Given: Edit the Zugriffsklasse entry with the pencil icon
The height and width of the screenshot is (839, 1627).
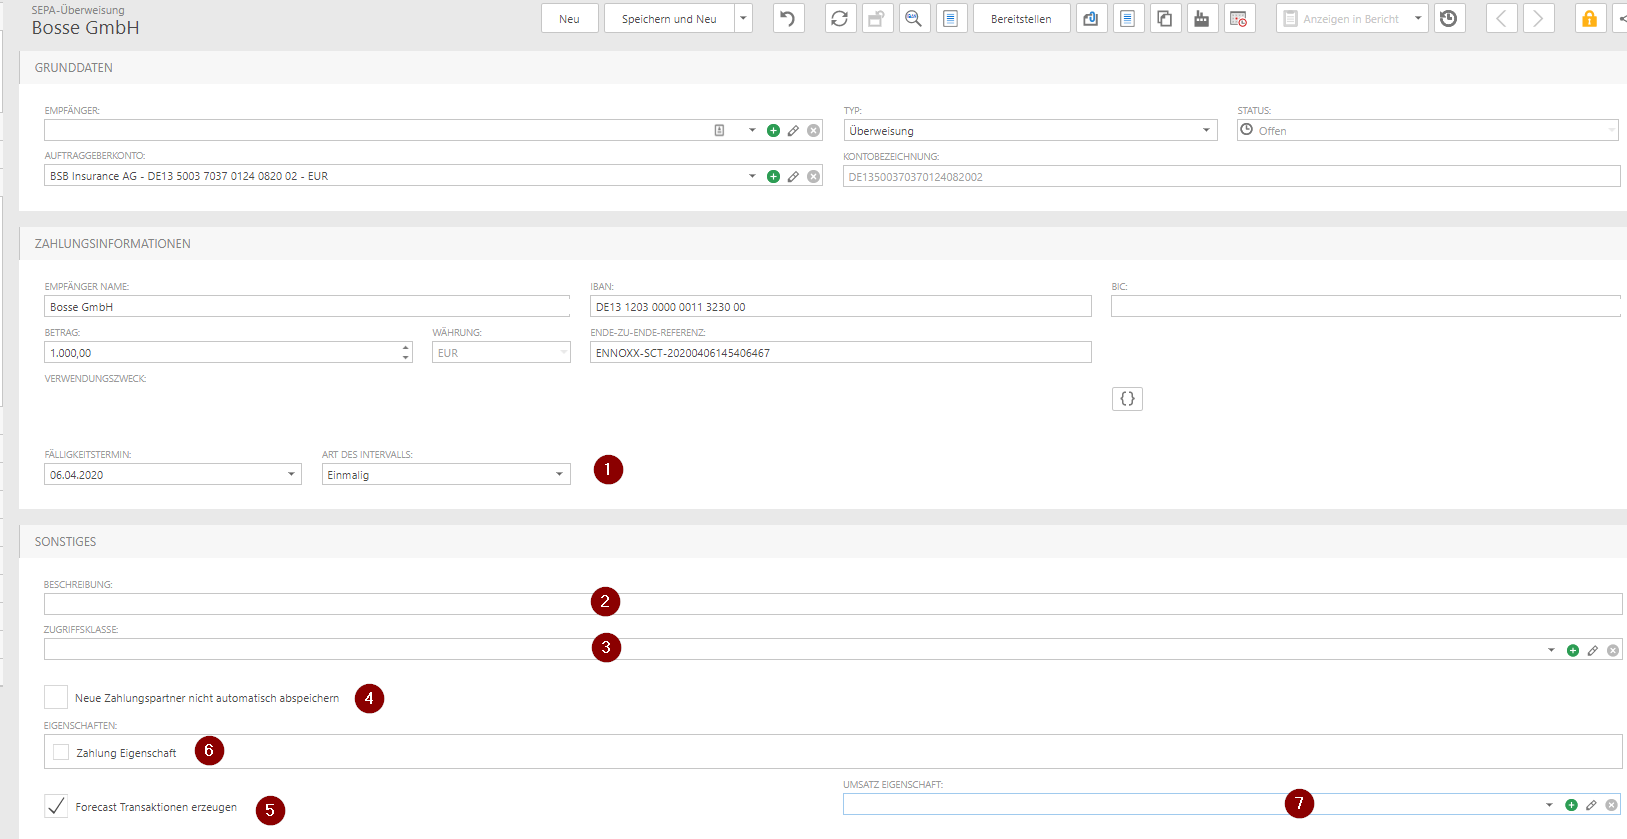Looking at the screenshot, I should (1593, 651).
